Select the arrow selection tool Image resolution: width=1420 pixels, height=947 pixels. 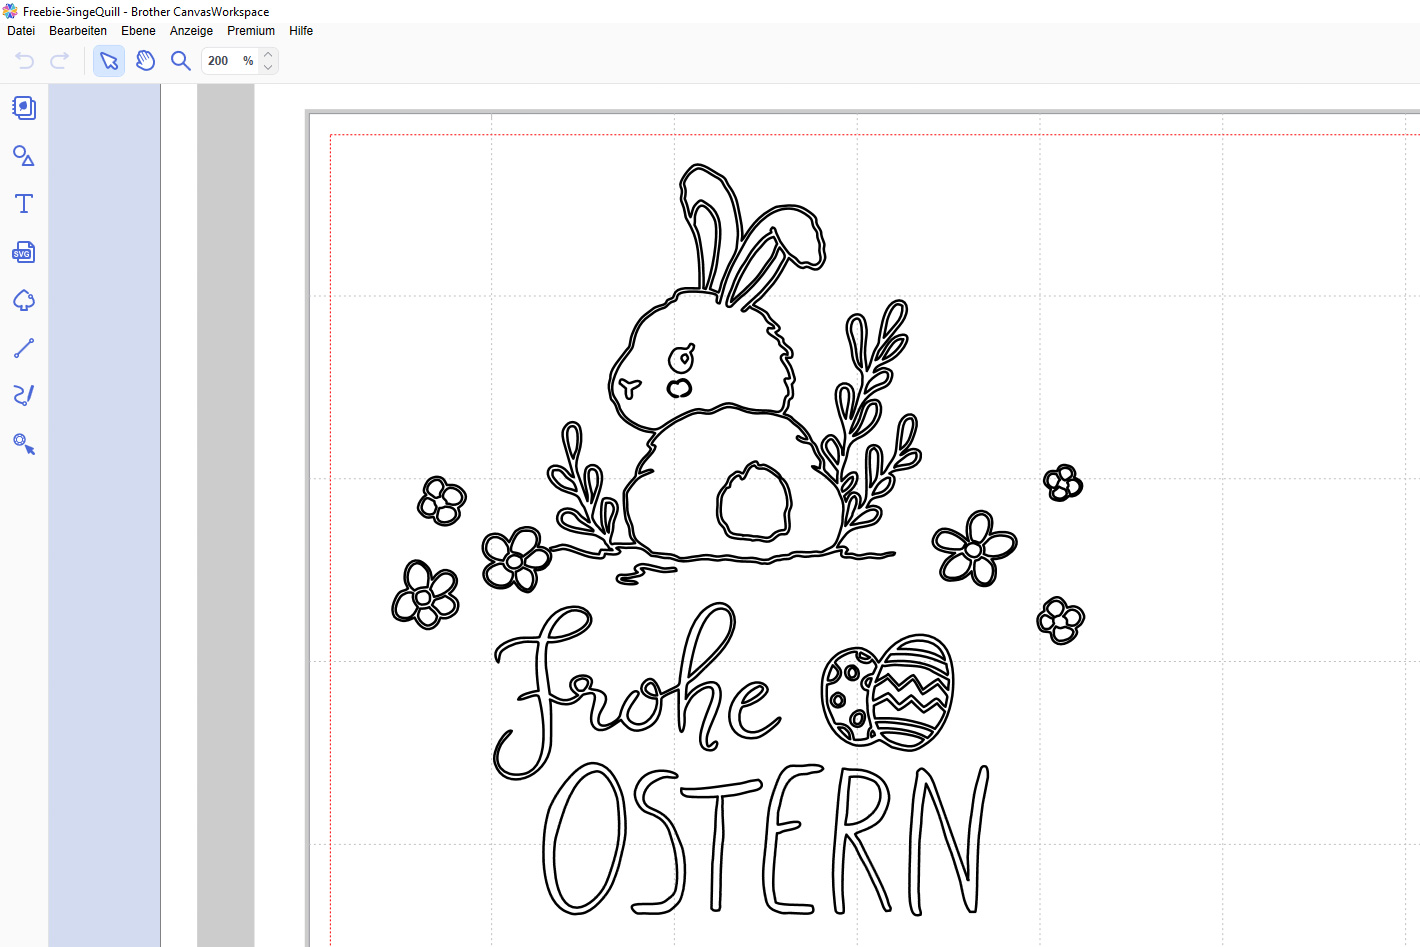coord(109,61)
